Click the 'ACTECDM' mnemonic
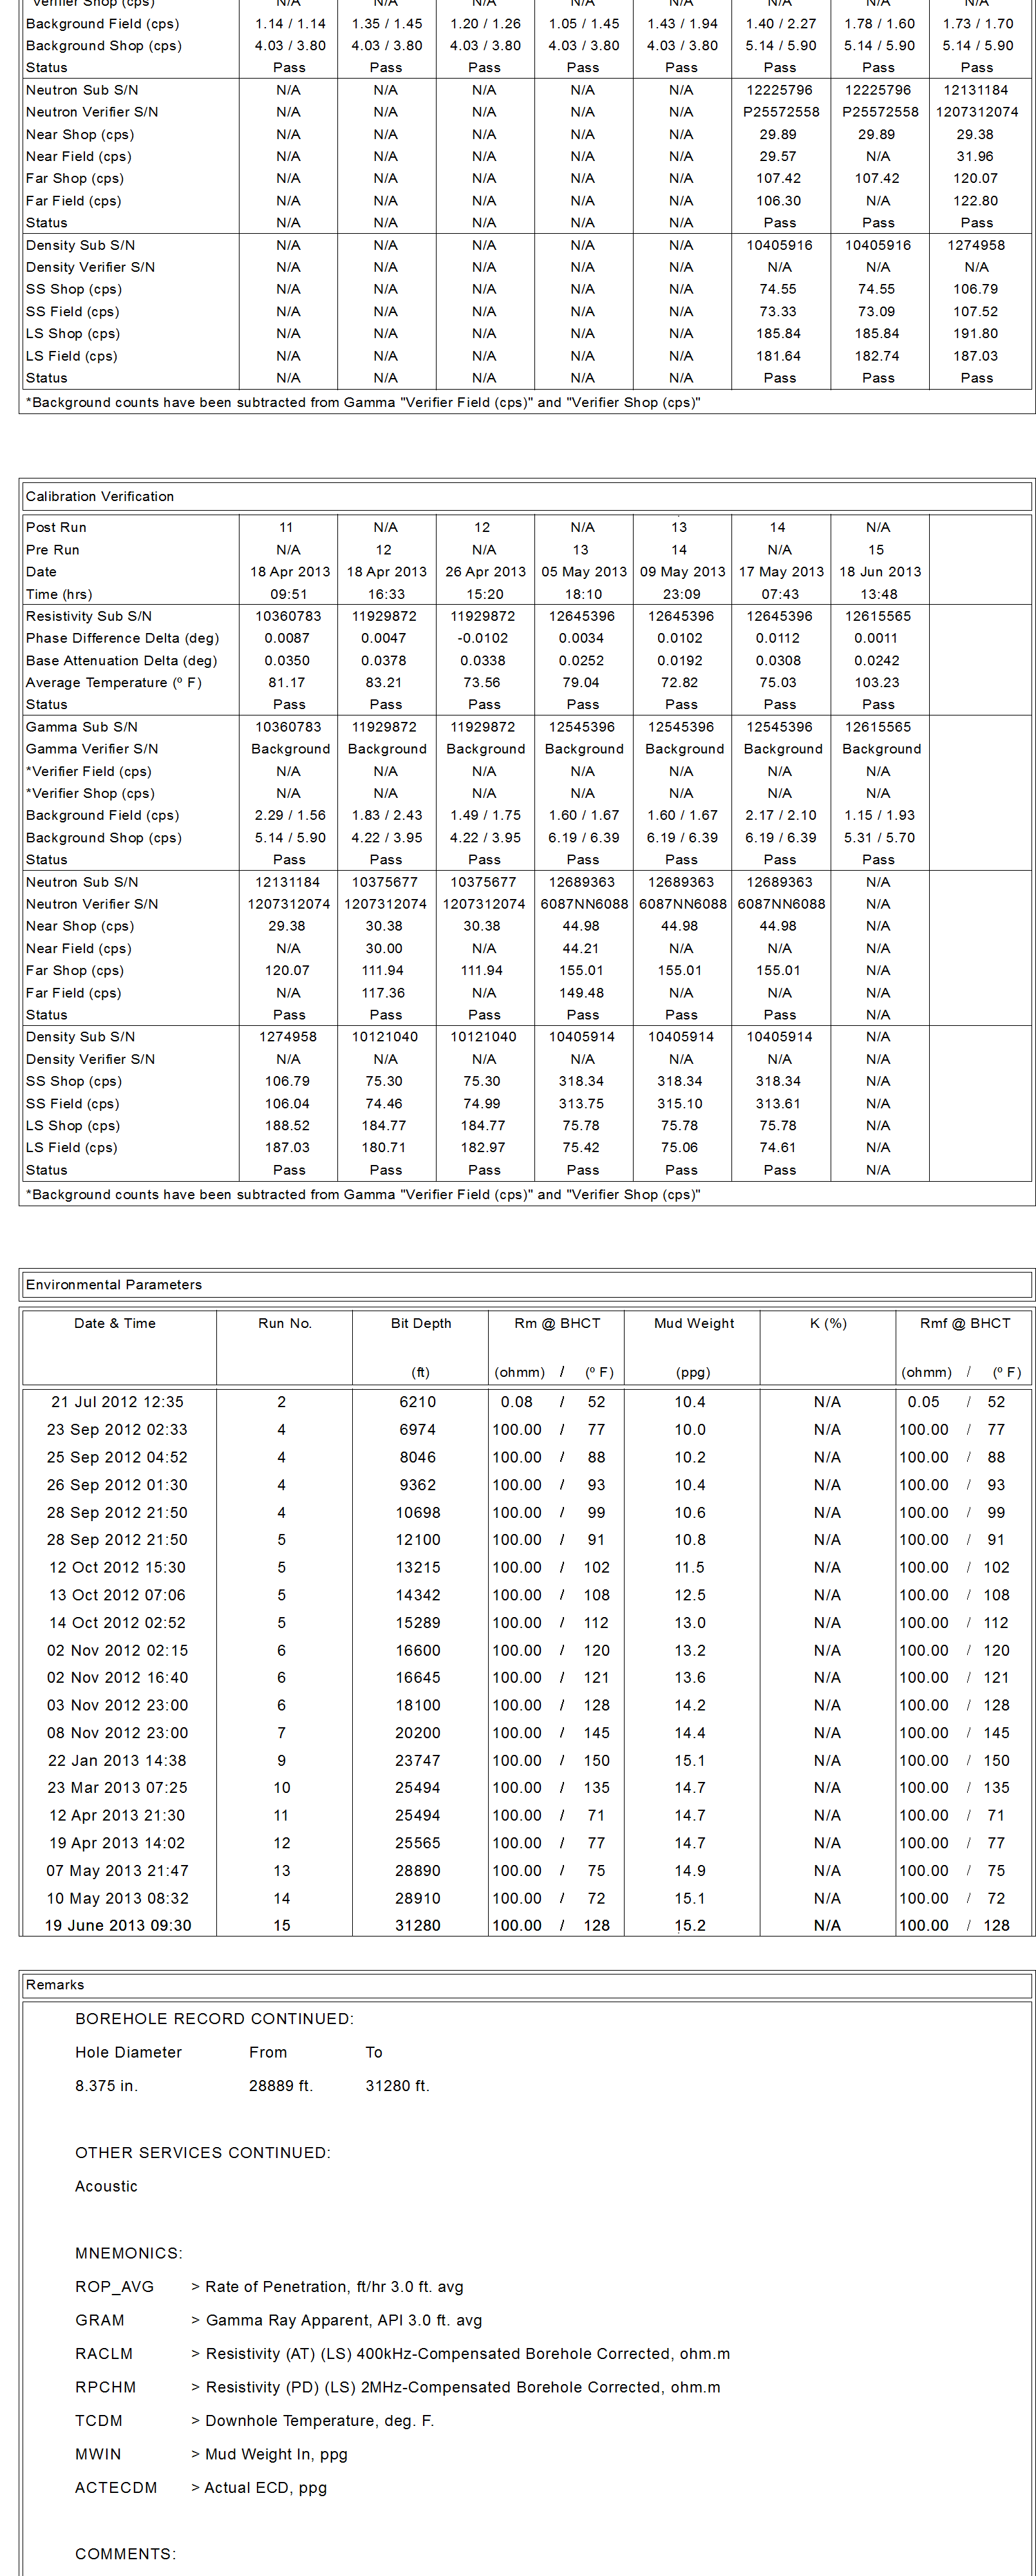The height and width of the screenshot is (2576, 1036). tap(116, 2487)
